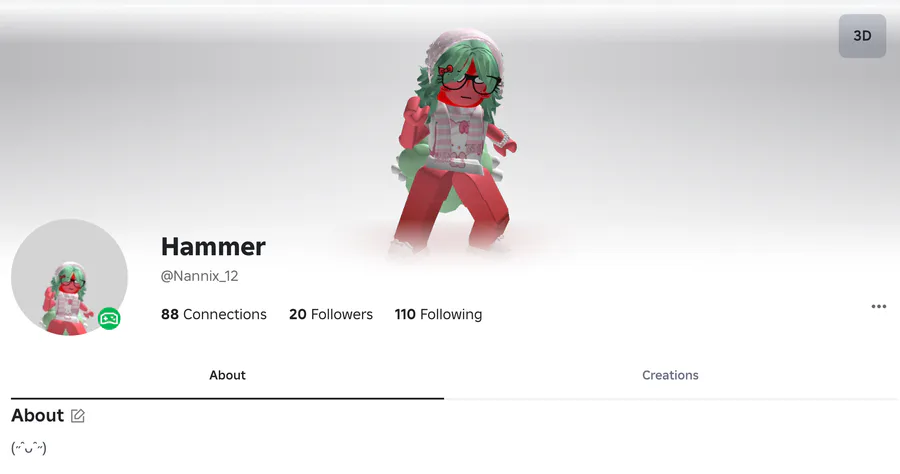Open the 20 Followers list
Viewport: 900px width, 474px height.
331,314
